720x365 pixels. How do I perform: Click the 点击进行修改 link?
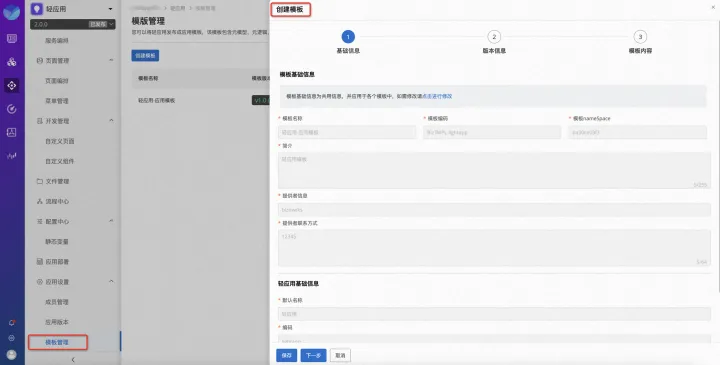437,96
